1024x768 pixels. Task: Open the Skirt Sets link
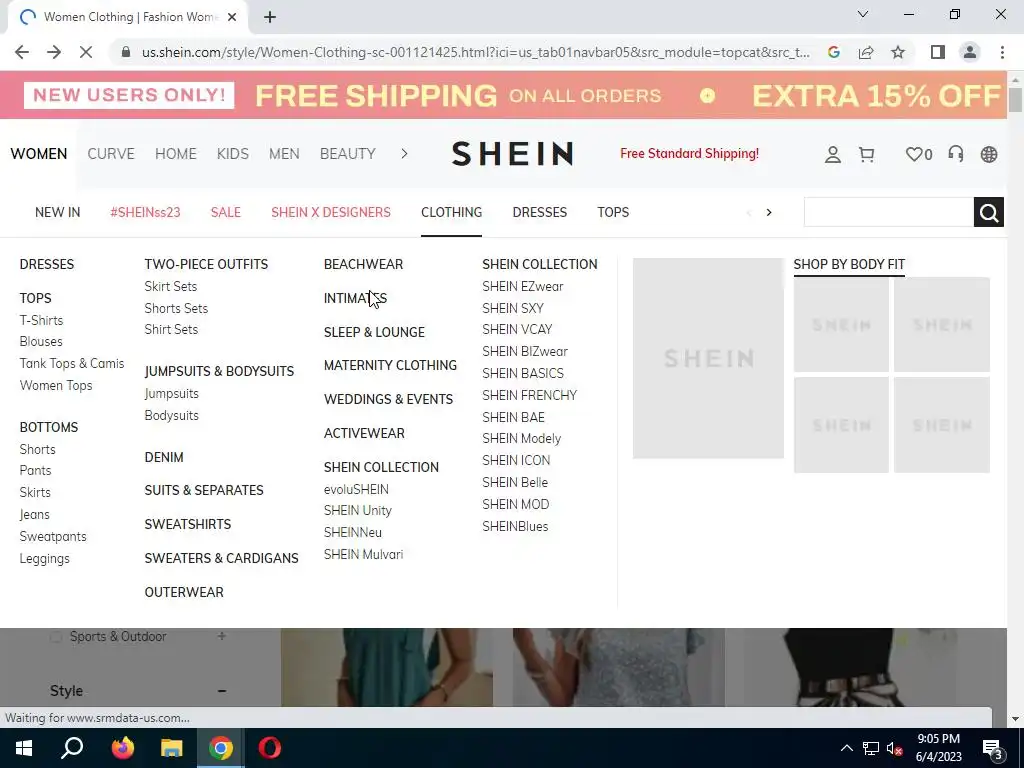click(170, 286)
